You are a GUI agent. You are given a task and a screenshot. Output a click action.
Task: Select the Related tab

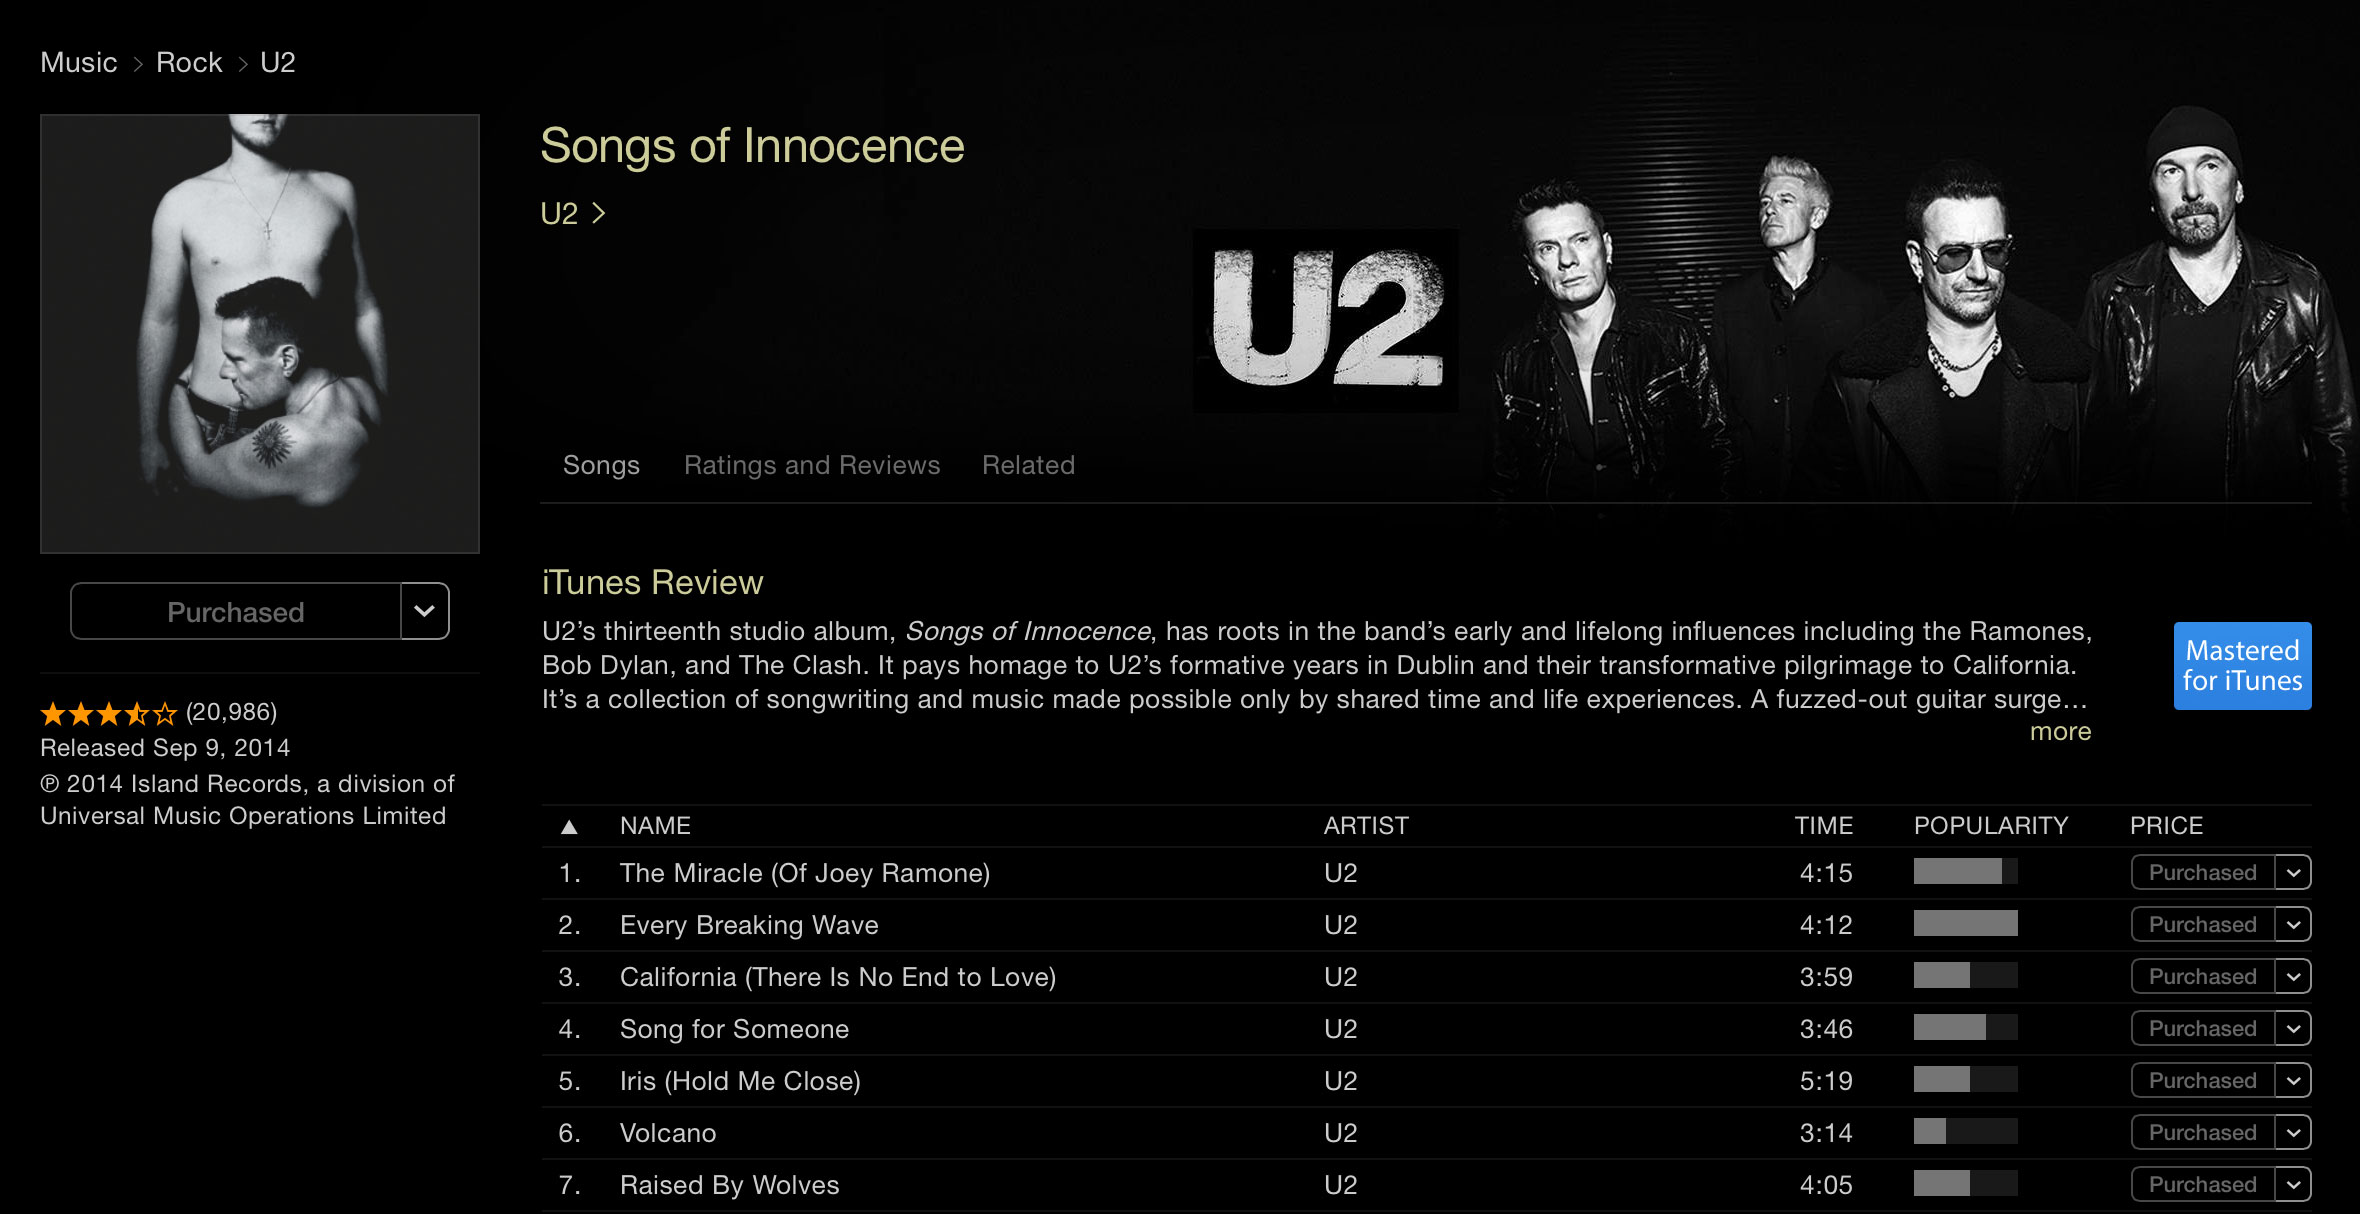(1028, 465)
